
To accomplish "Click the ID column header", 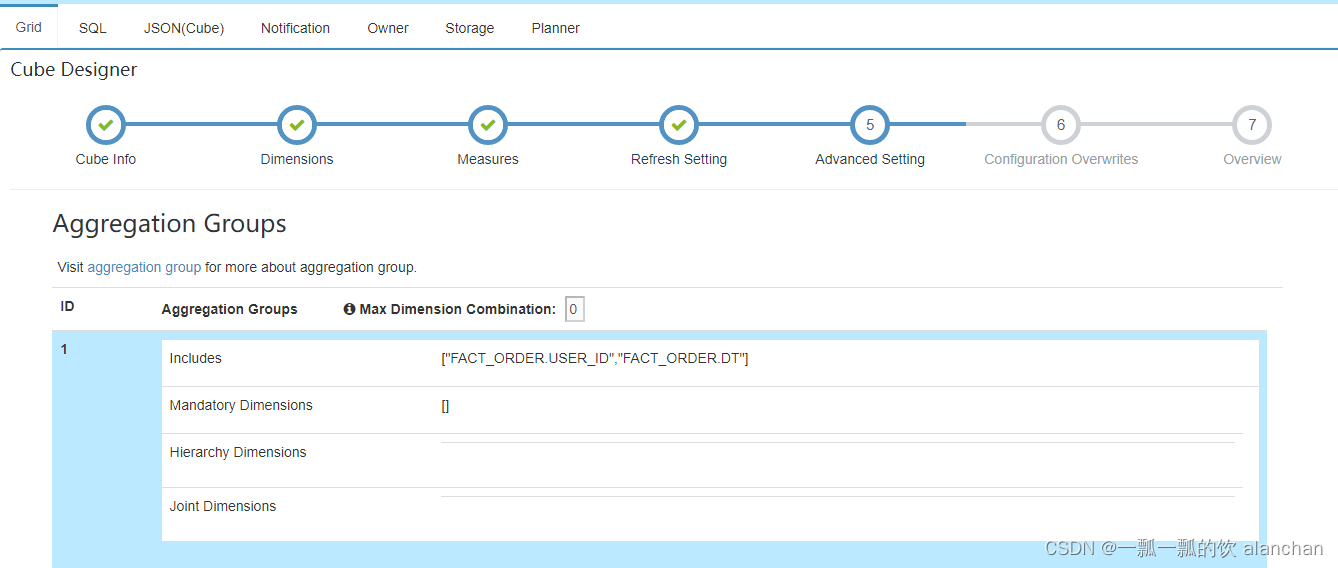I will (67, 306).
